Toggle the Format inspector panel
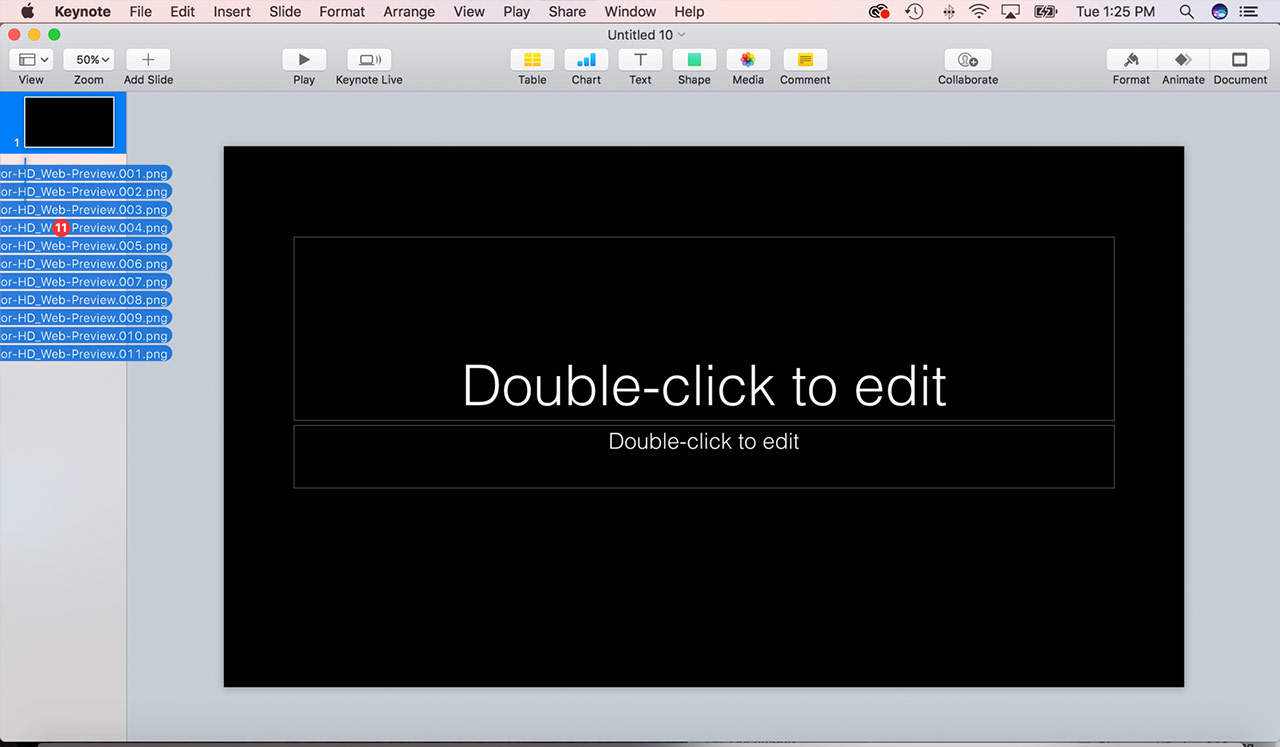Viewport: 1280px width, 747px height. coord(1131,60)
